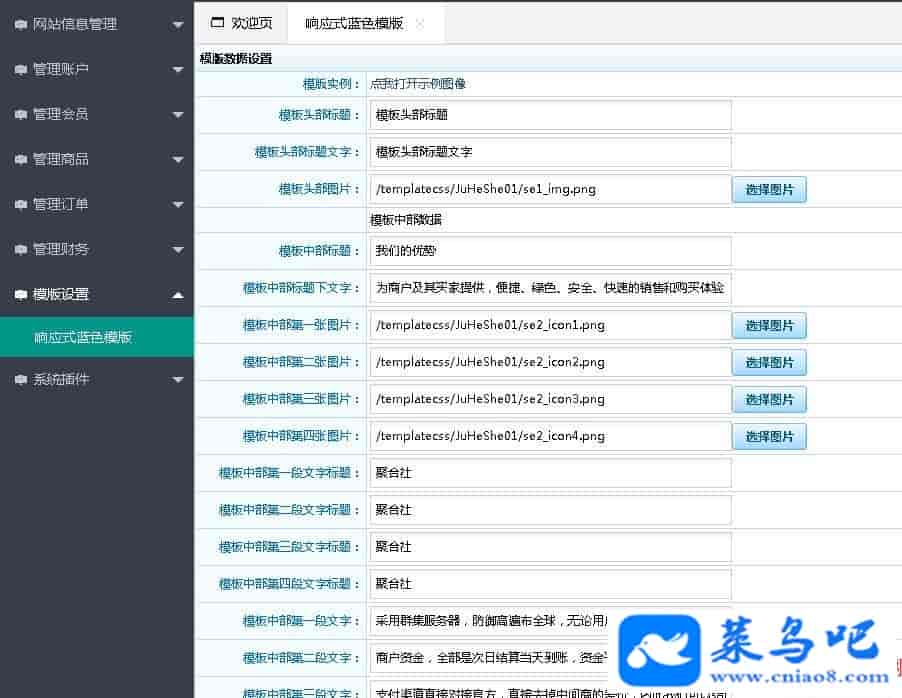Expand the 系统插件 menu arrow
The width and height of the screenshot is (902, 698).
click(177, 379)
